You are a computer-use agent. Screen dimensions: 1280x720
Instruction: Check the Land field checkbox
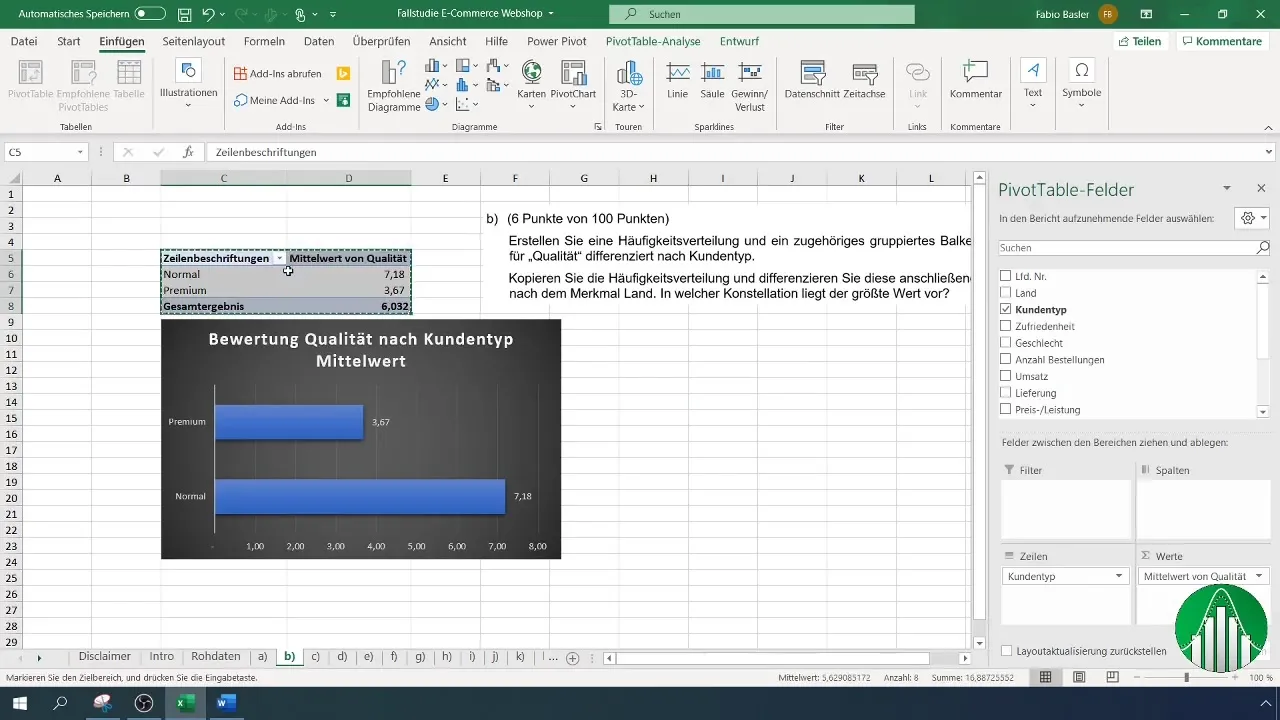click(x=1006, y=293)
